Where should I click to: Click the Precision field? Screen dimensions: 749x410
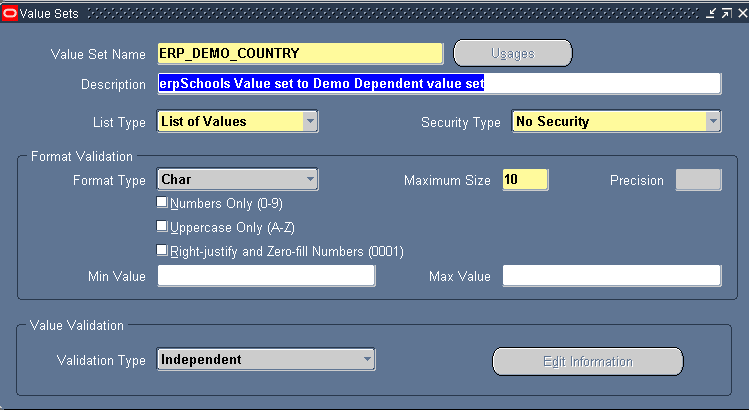(x=698, y=180)
